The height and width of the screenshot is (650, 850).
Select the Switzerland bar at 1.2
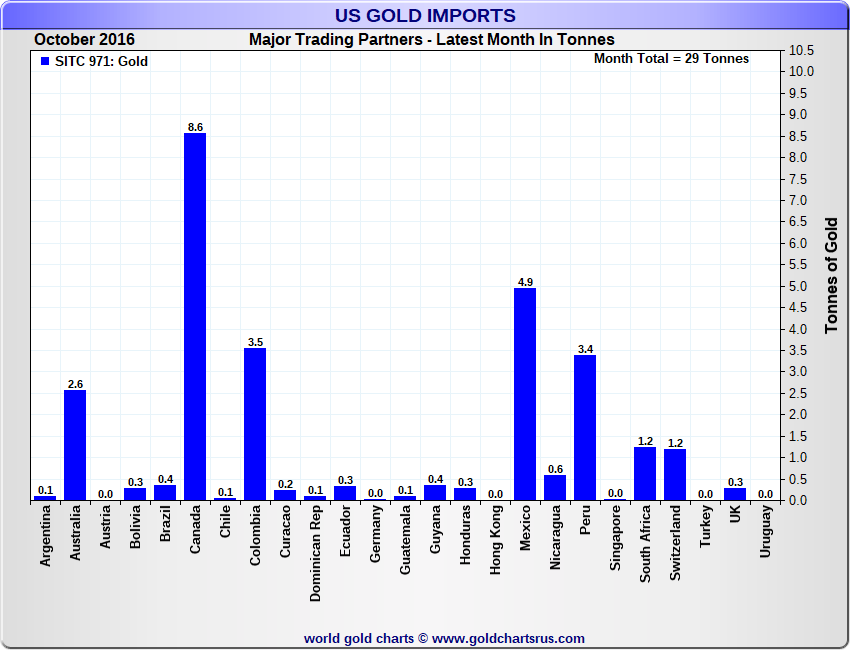pyautogui.click(x=675, y=474)
